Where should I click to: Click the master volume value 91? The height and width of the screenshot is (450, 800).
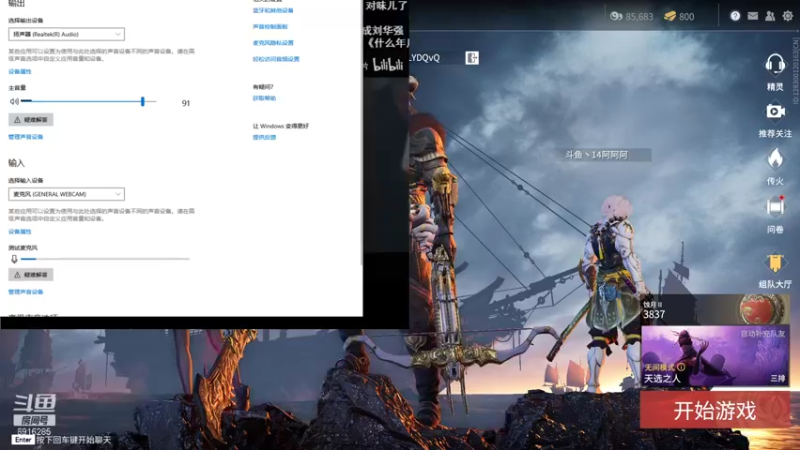[x=186, y=103]
